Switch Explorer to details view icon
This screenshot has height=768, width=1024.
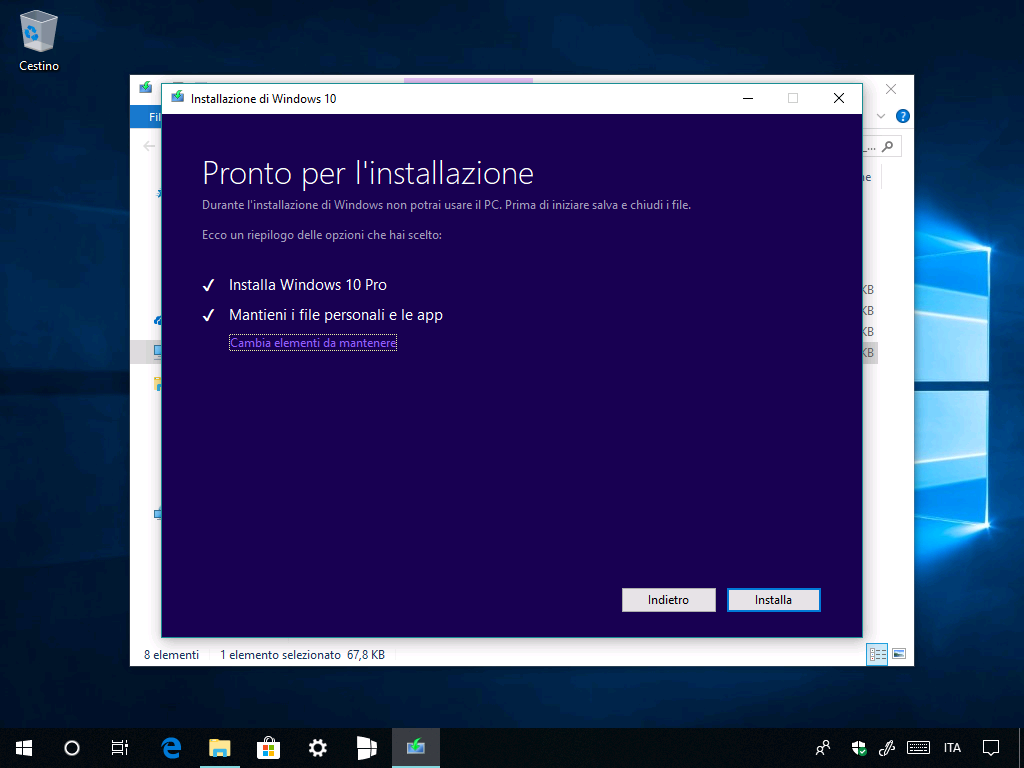click(877, 654)
